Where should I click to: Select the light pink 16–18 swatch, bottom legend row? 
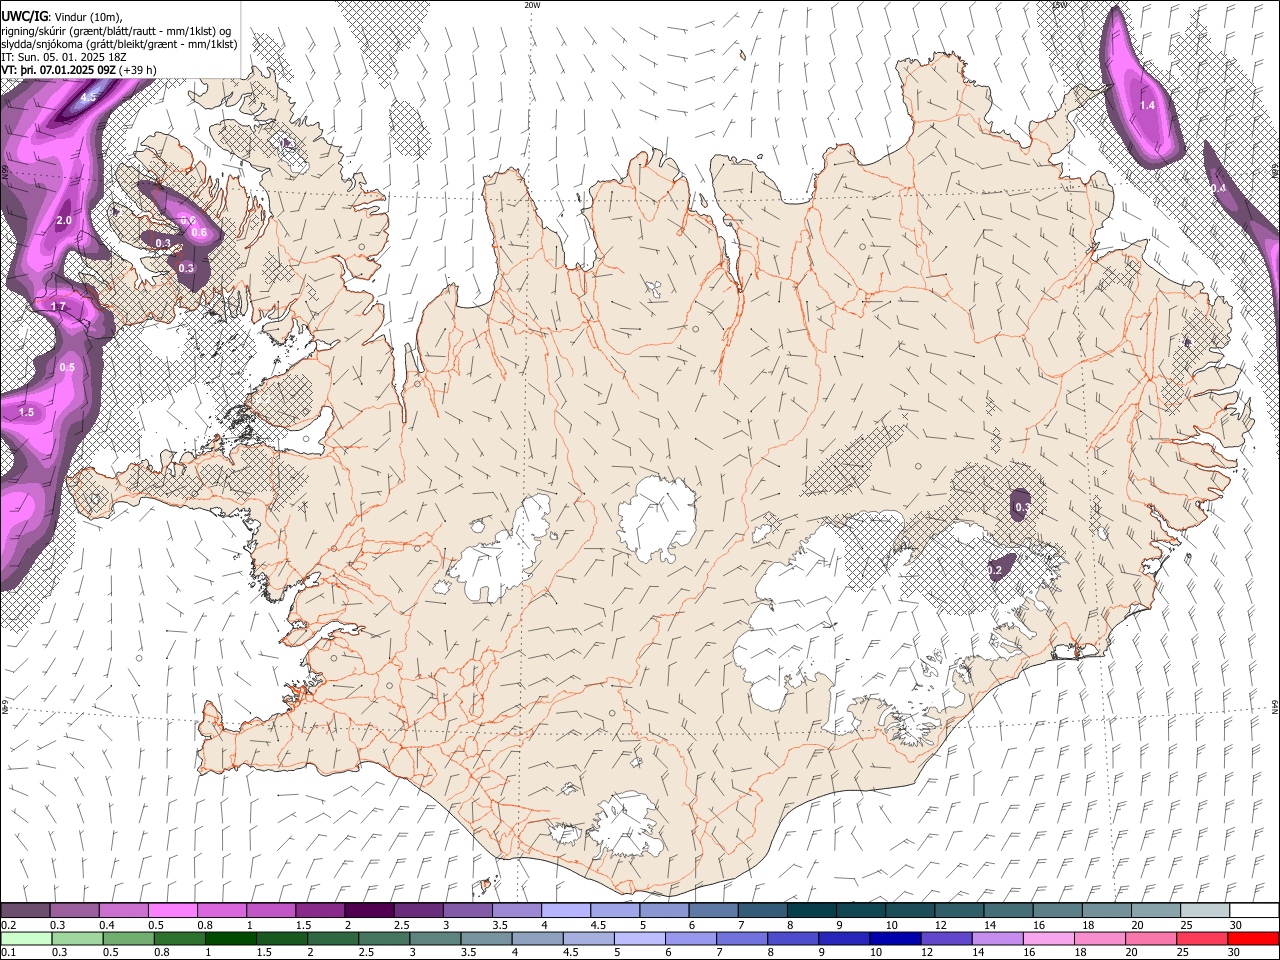[1047, 938]
